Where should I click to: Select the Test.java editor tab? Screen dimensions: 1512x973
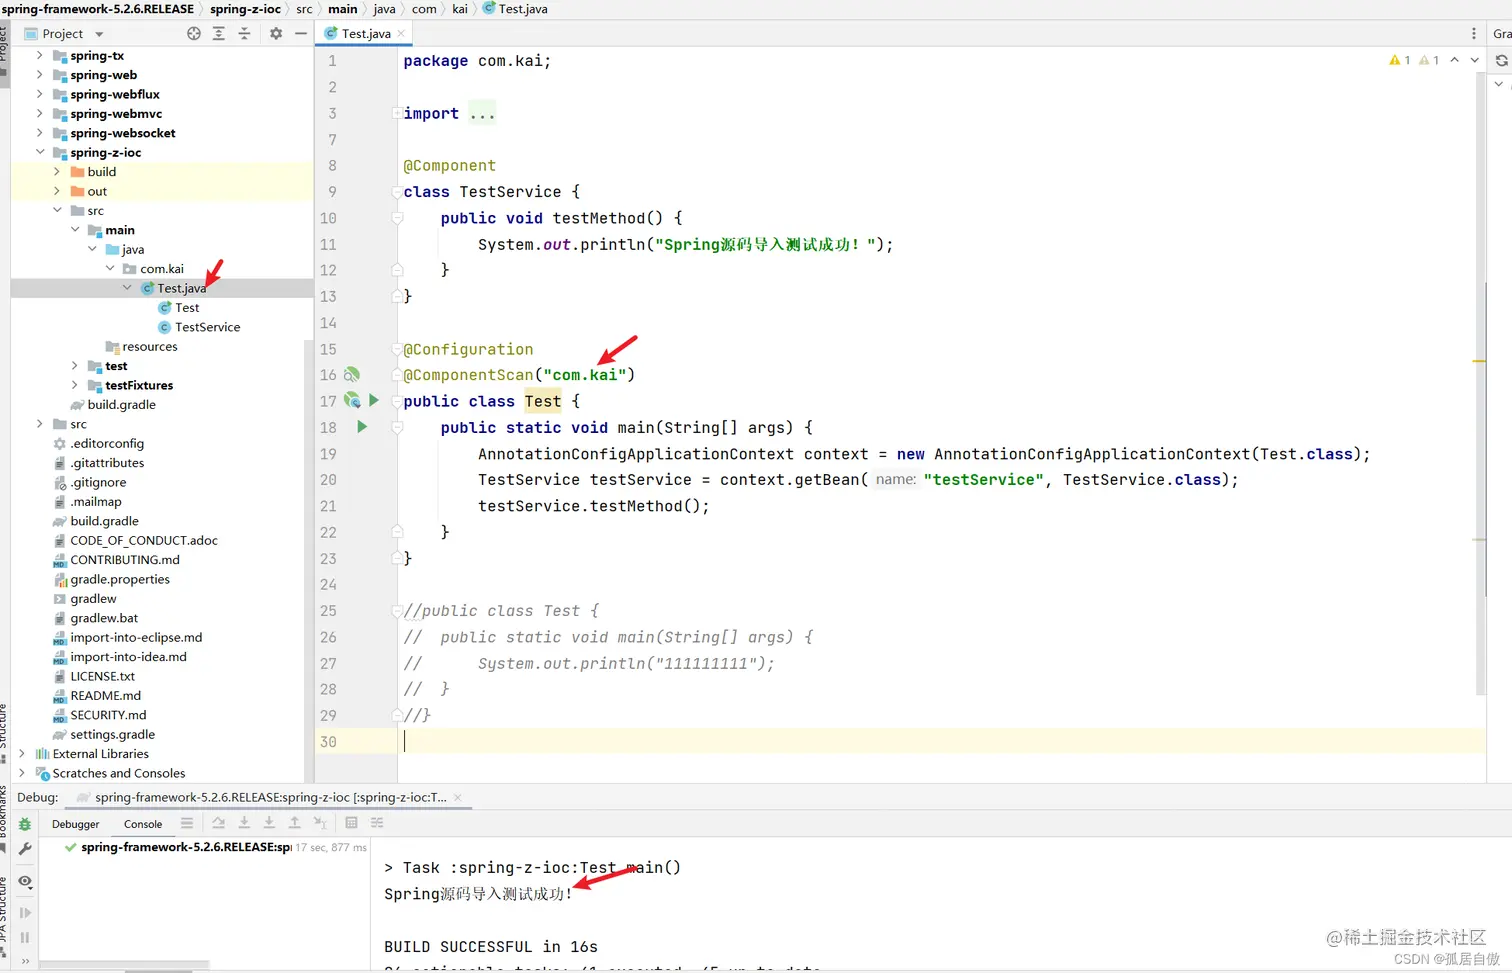365,33
